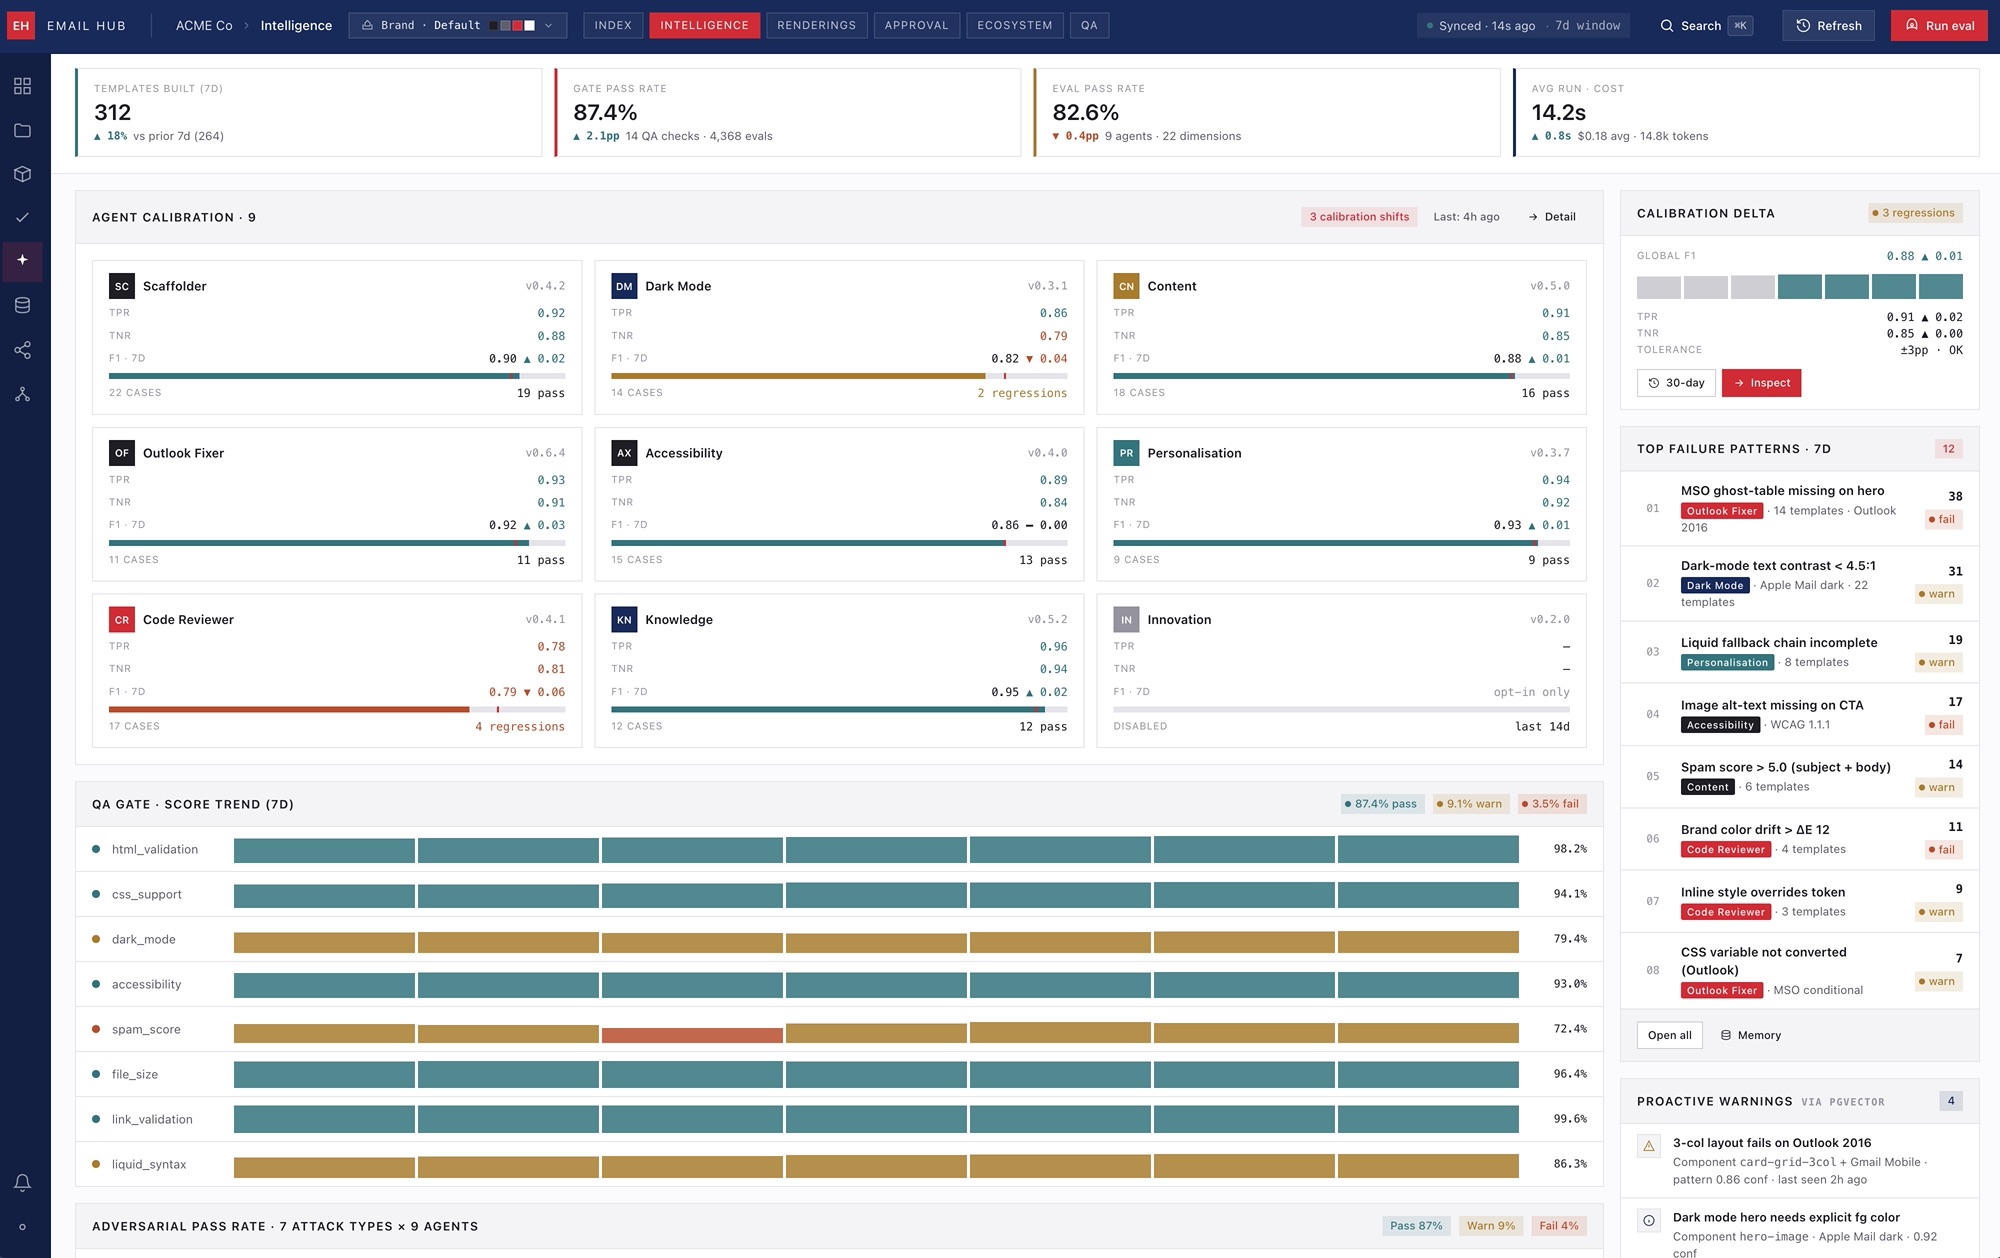
Task: Open the notifications bell icon
Action: coord(22,1183)
